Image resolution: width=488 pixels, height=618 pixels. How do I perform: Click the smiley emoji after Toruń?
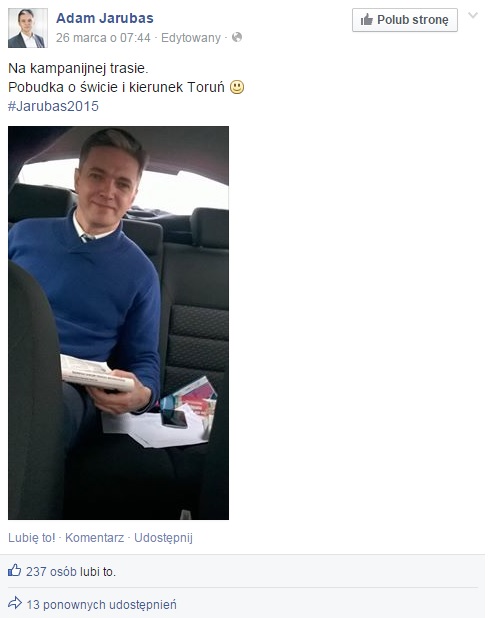(237, 87)
